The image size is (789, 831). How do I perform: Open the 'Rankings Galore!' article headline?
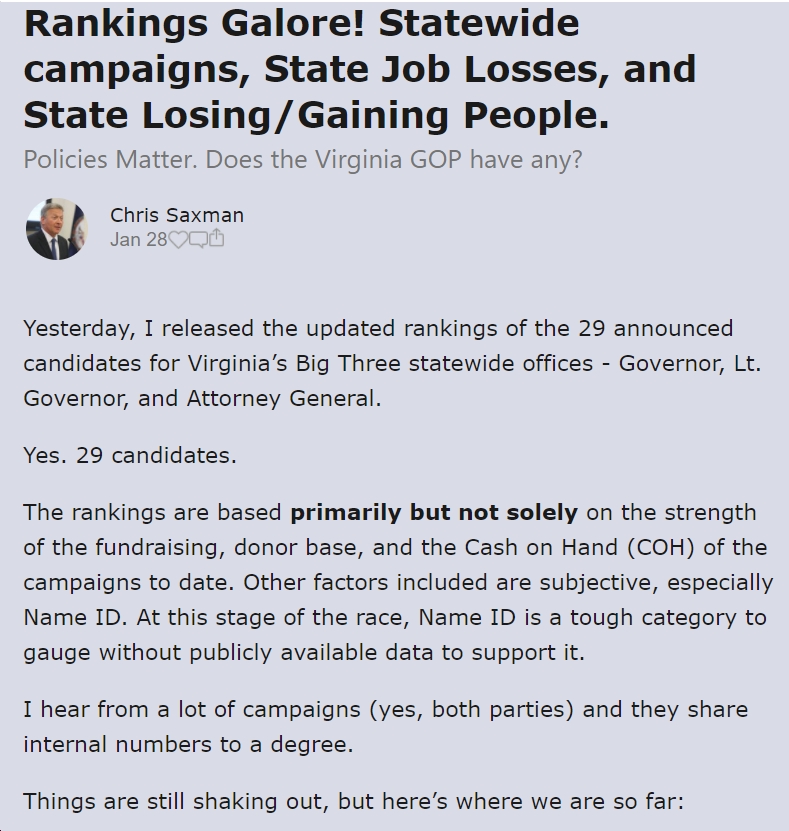[x=360, y=69]
